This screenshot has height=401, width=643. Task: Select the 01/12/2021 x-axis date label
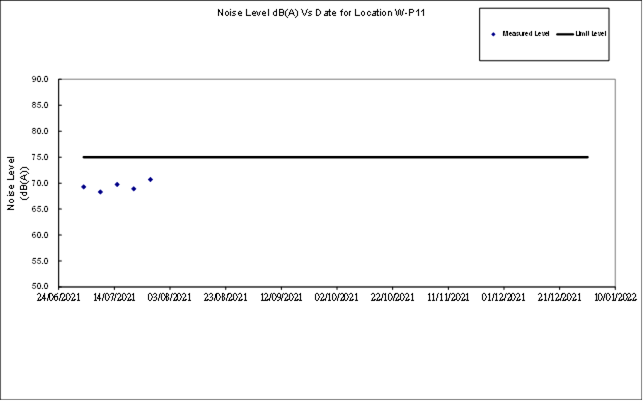(x=502, y=297)
